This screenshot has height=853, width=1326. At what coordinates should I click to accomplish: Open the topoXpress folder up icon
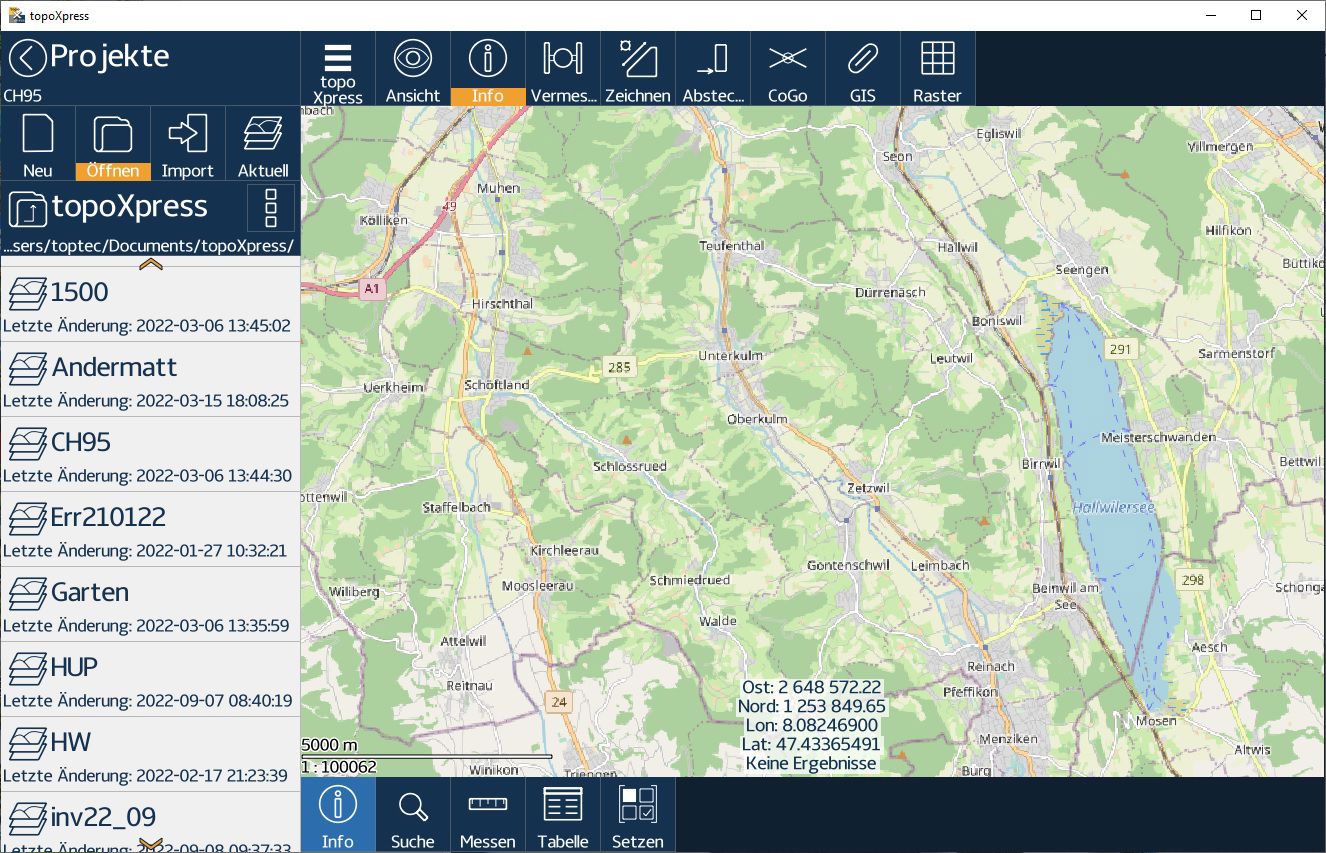(x=27, y=208)
